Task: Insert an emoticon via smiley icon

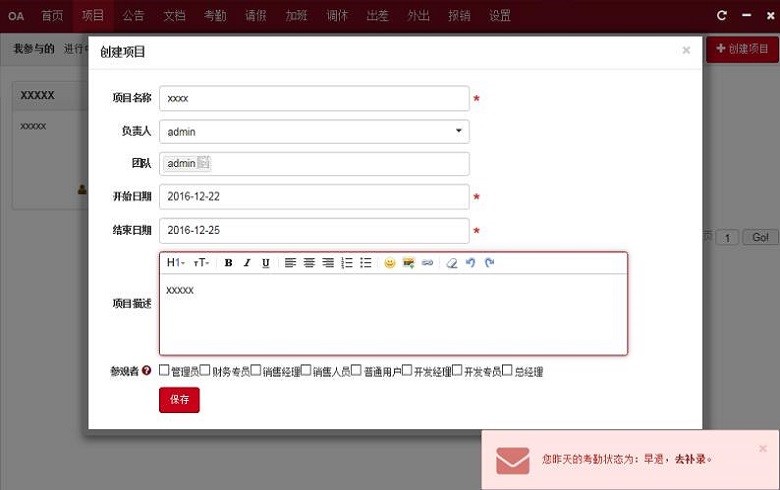Action: (390, 263)
